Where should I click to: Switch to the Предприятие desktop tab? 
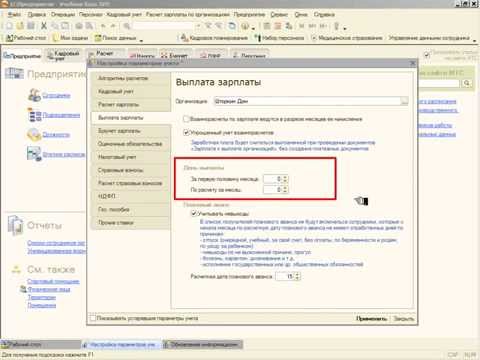(22, 56)
